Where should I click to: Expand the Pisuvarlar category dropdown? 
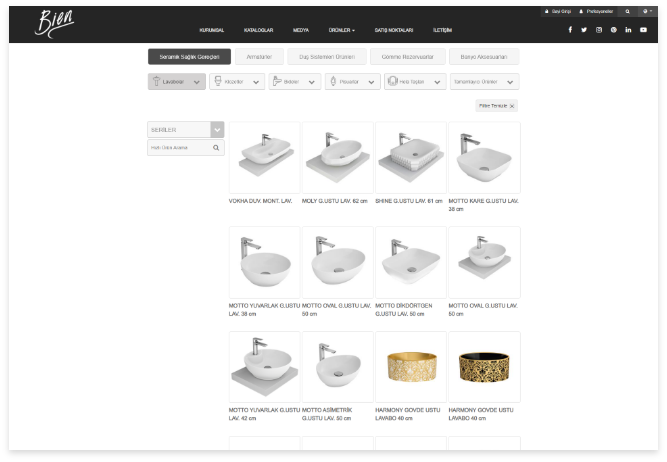point(352,82)
